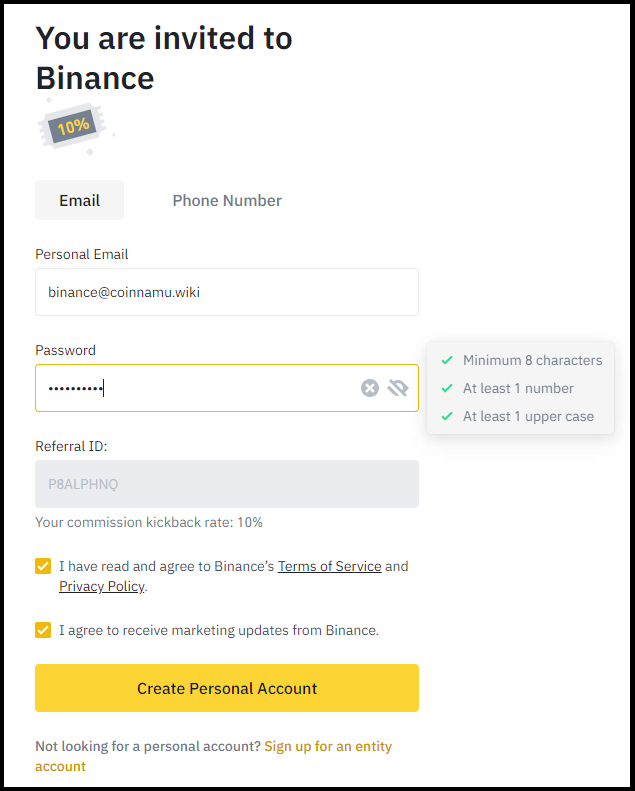The image size is (635, 791).
Task: Click the Referral ID field
Action: [x=227, y=484]
